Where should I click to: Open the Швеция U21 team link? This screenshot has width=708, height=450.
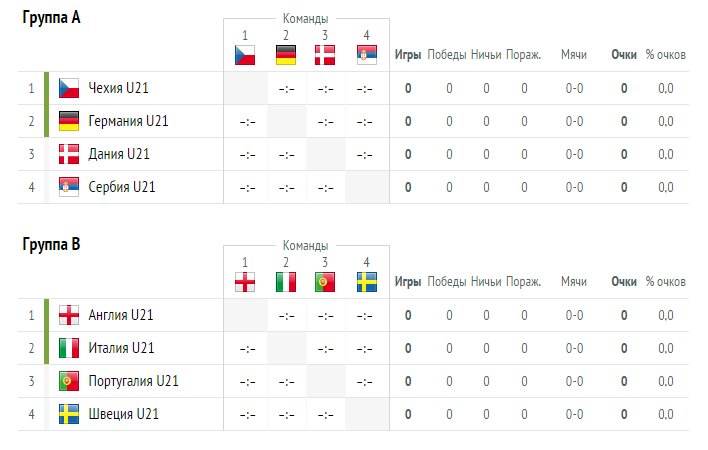[x=123, y=414]
